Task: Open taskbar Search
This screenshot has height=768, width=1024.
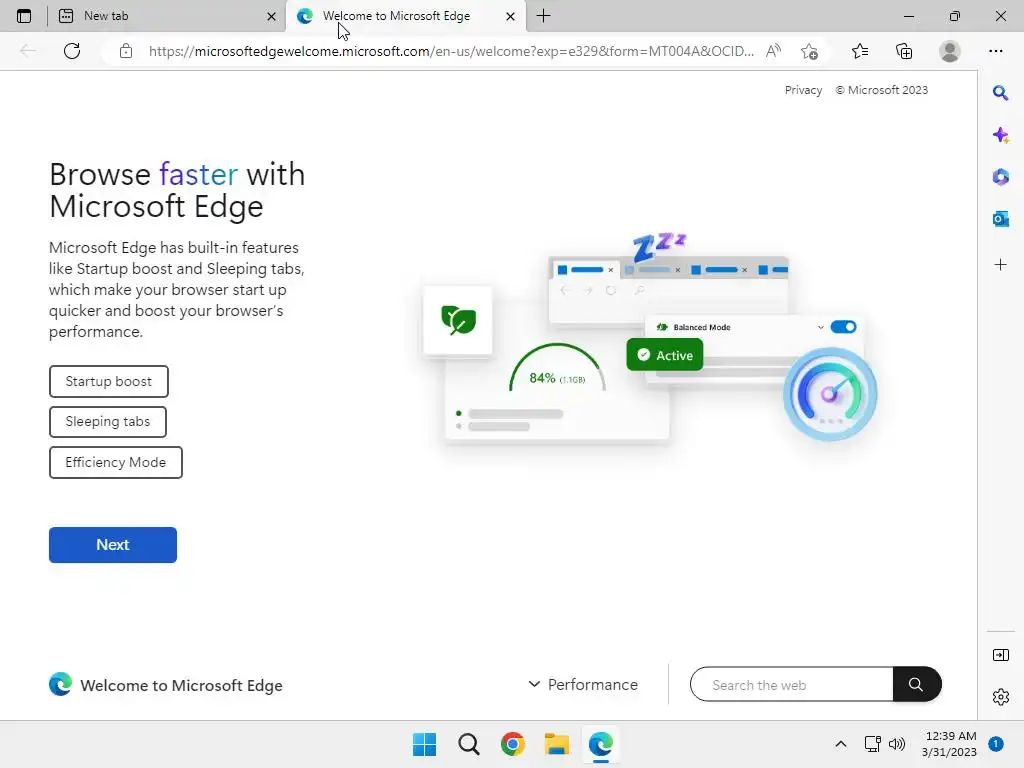Action: [468, 744]
